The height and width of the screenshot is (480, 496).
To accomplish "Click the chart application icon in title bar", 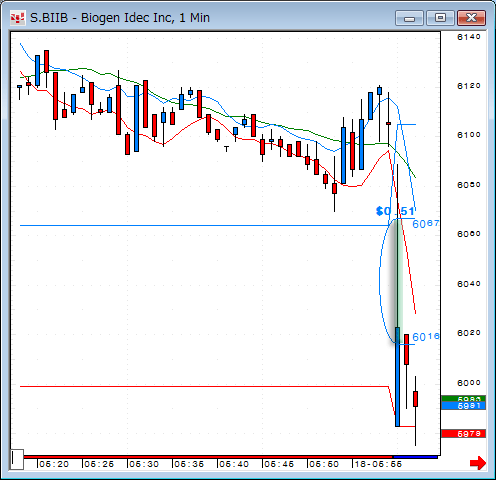I will pos(18,18).
